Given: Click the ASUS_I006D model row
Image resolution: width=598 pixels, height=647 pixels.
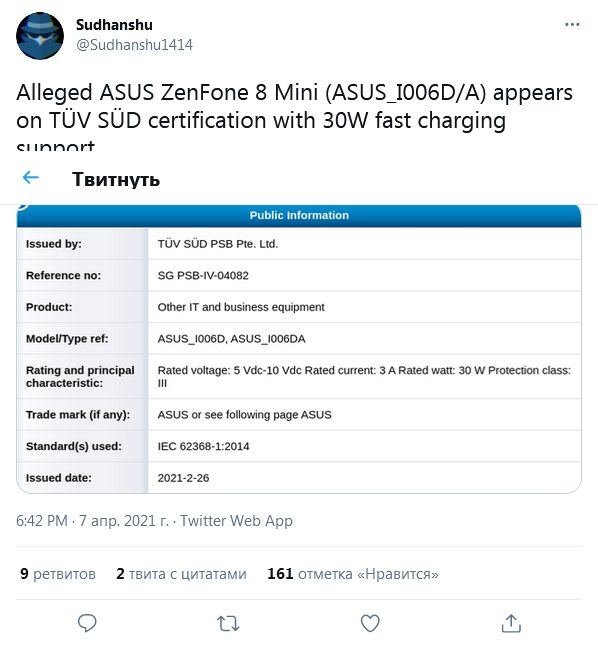Looking at the screenshot, I should tap(299, 339).
